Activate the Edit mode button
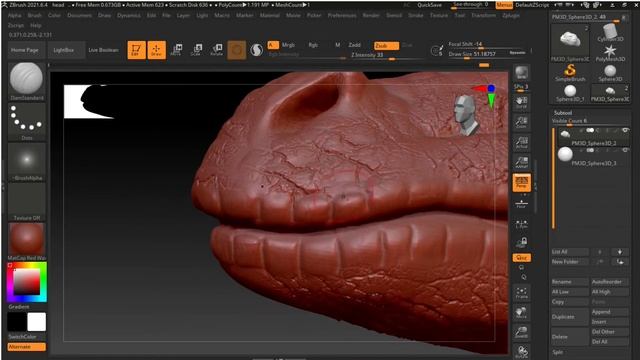The height and width of the screenshot is (360, 640). (x=136, y=50)
